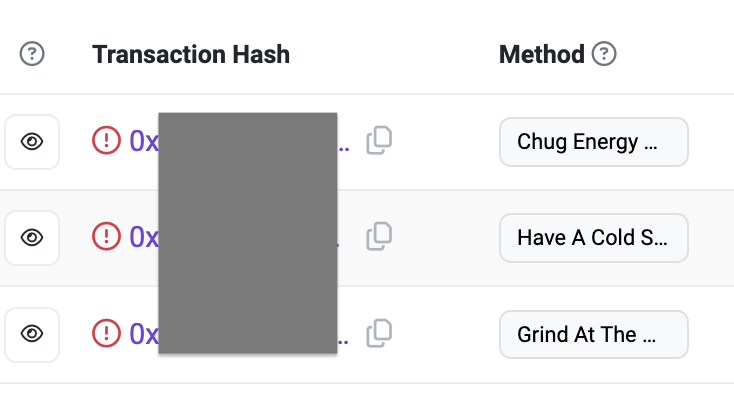Toggle the eye preview for Have A Cold S... transaction
Screen dimensions: 734x394
[x=32, y=238]
